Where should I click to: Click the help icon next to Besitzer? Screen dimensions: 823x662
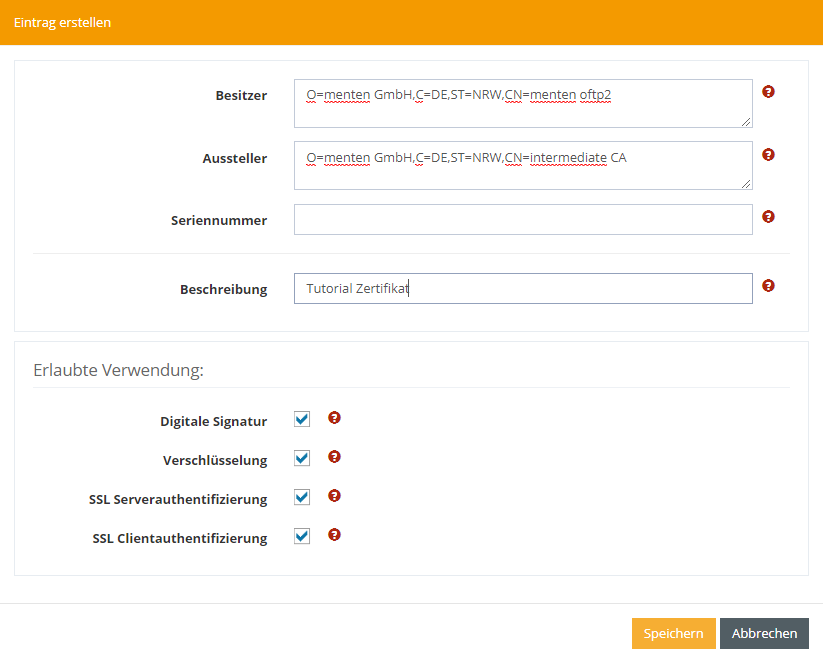tap(768, 92)
